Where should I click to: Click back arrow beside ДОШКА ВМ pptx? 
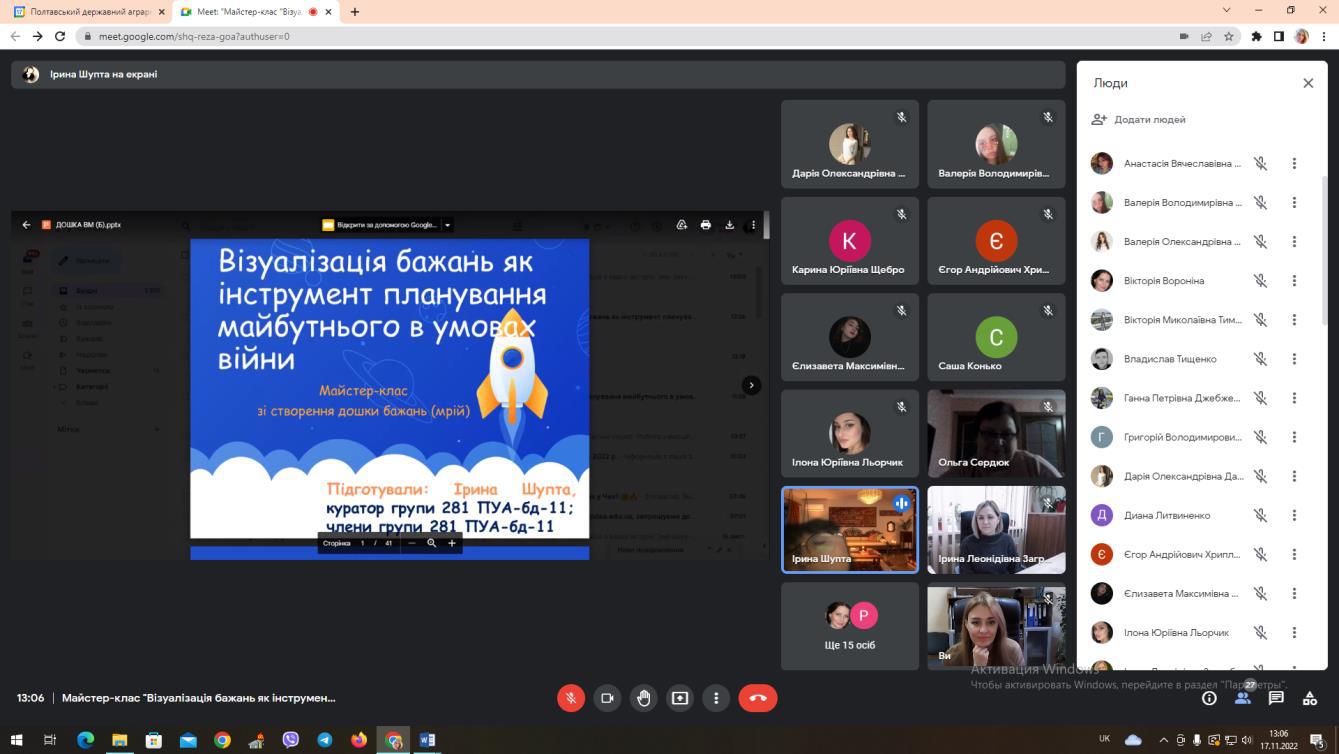[x=26, y=225]
